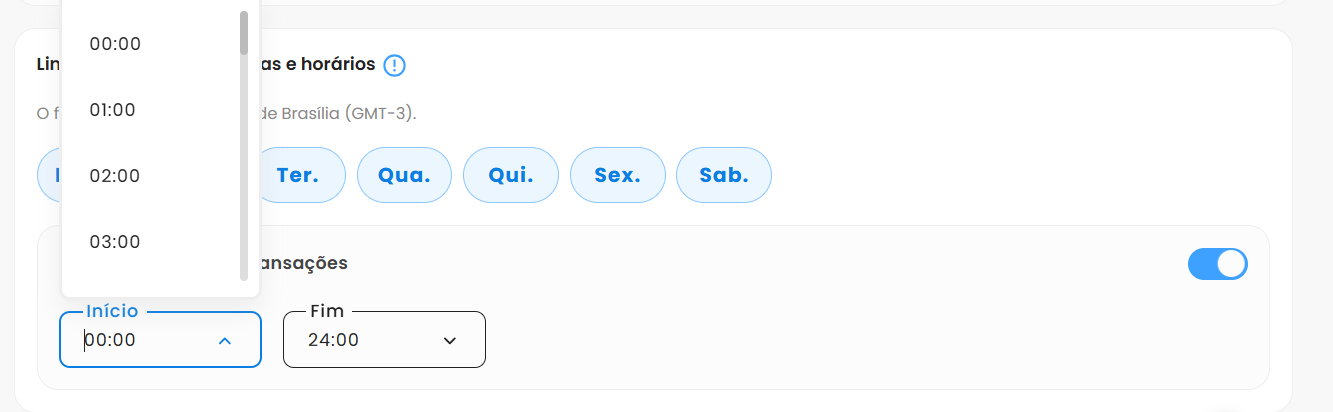This screenshot has height=412, width=1333.
Task: Turn off the blue toggle switch
Action: click(x=1217, y=264)
